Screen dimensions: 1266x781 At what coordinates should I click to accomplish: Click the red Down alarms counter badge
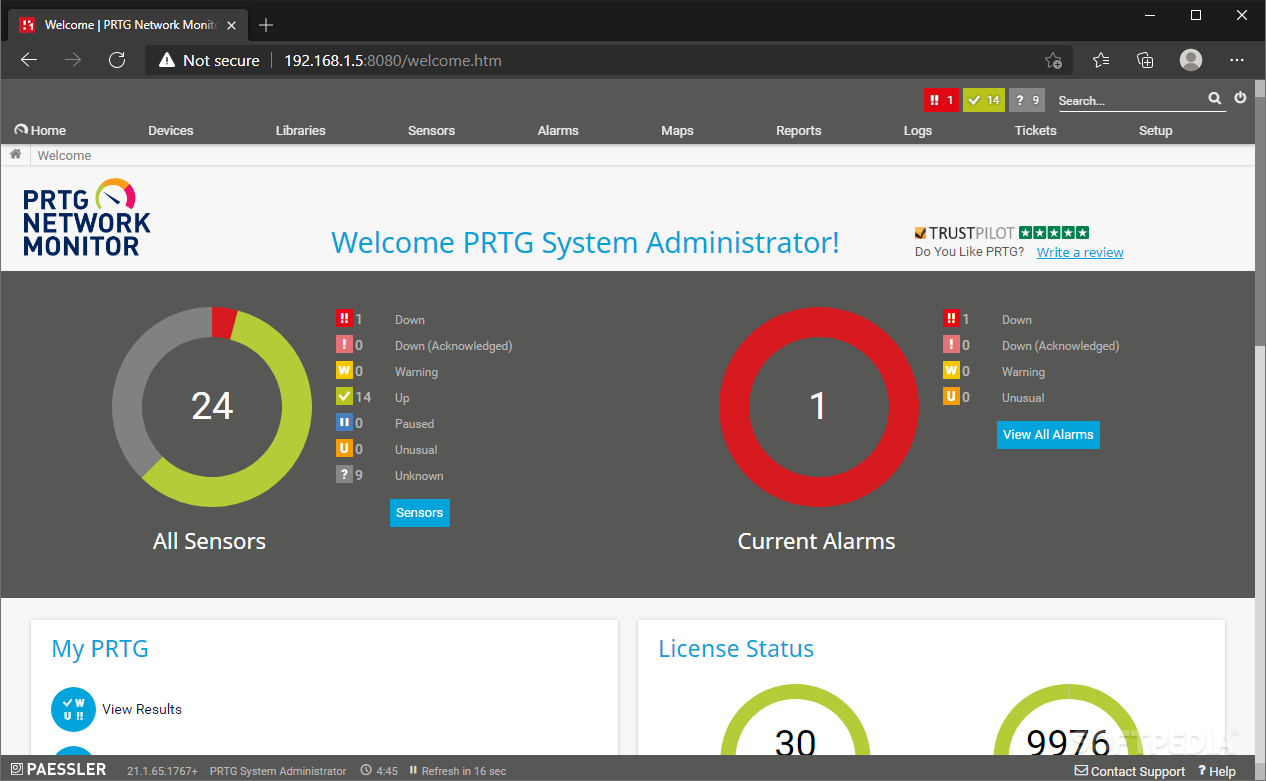941,100
